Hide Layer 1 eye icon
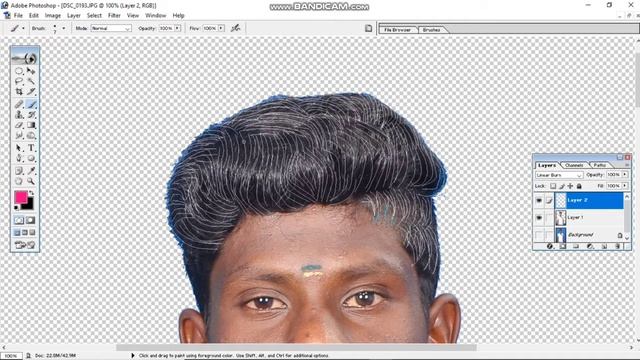 [x=539, y=218]
